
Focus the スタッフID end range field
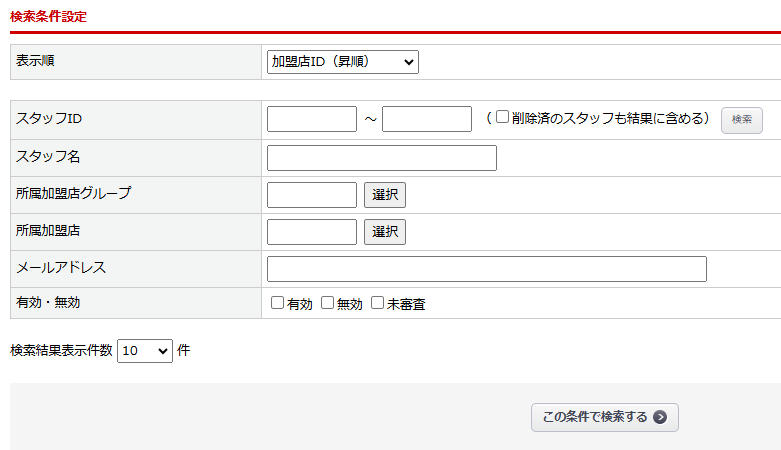(x=427, y=119)
